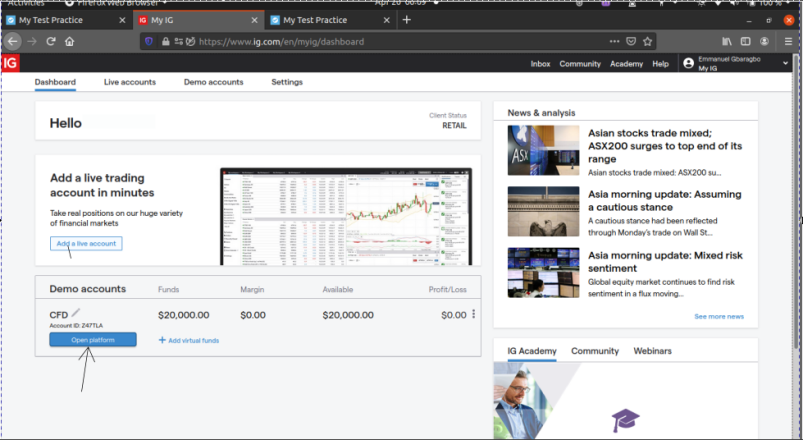Click Add virtual funds link

pos(189,340)
